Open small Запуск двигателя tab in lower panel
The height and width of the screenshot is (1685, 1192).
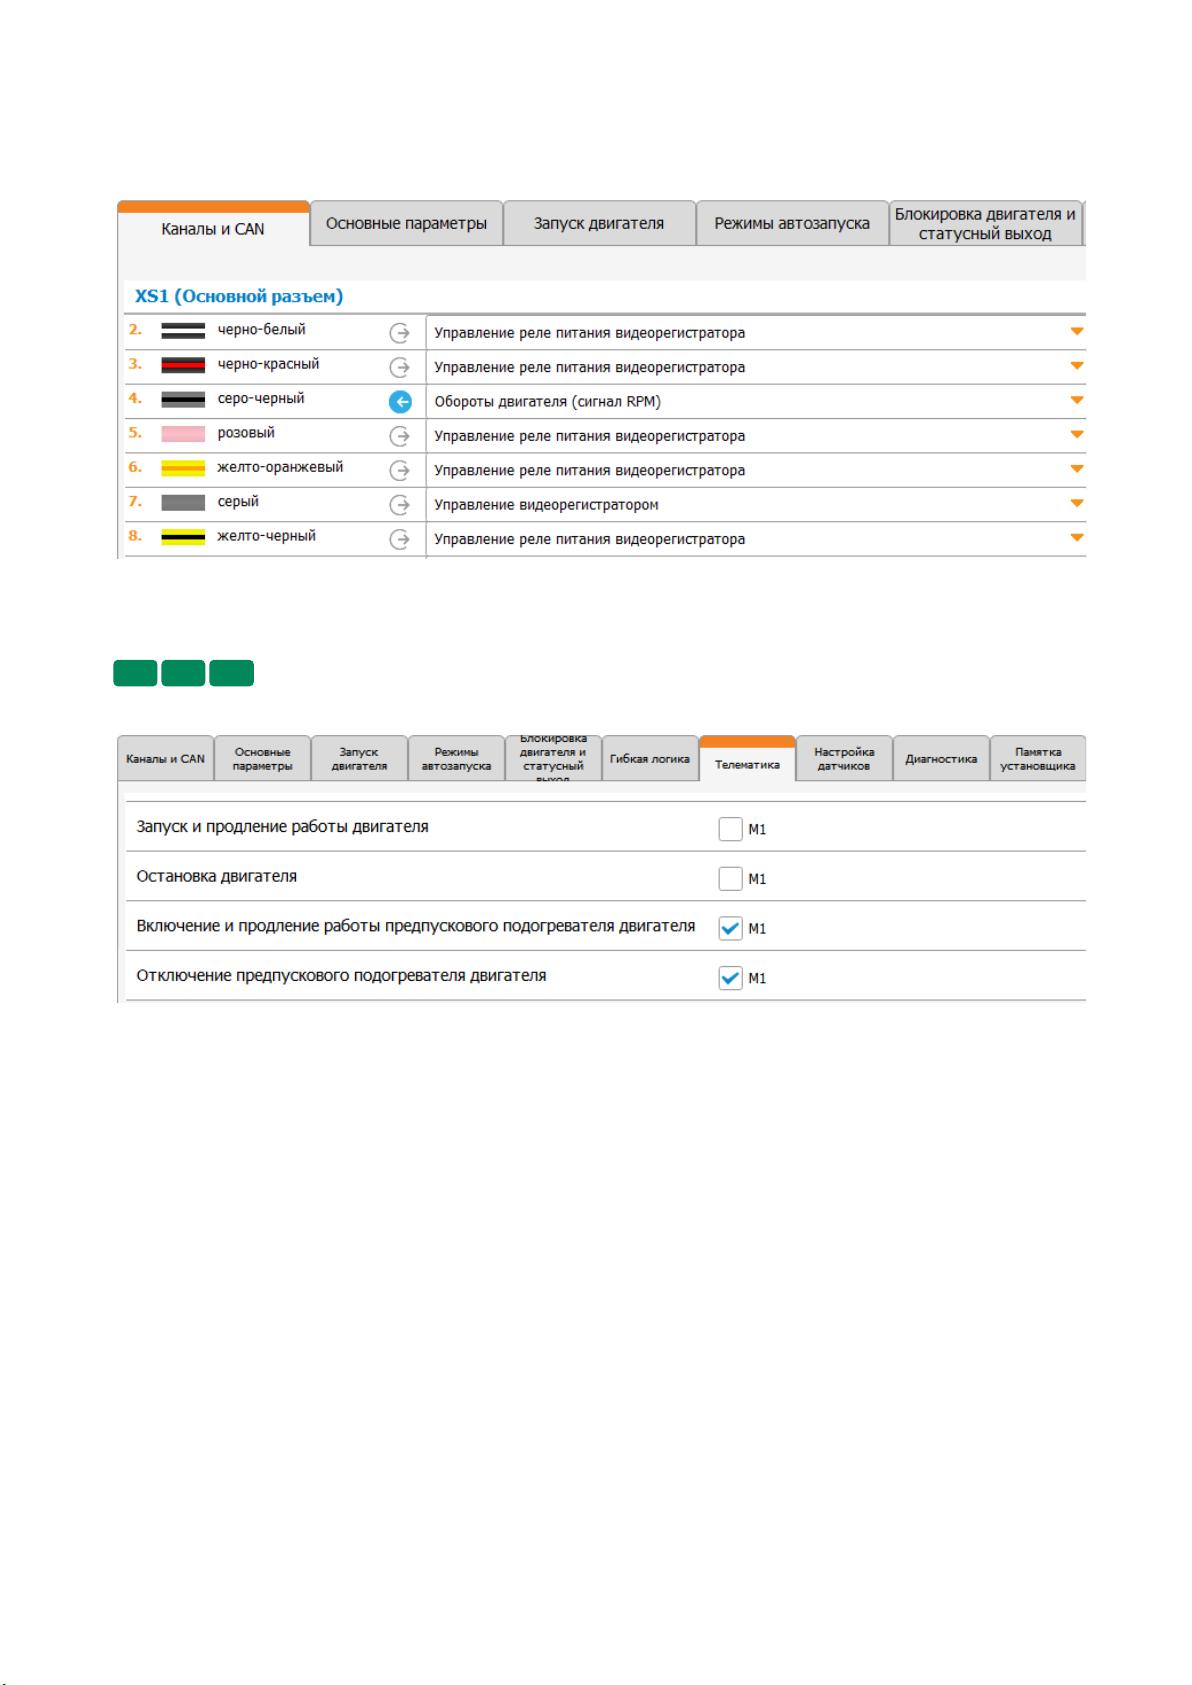coord(359,758)
